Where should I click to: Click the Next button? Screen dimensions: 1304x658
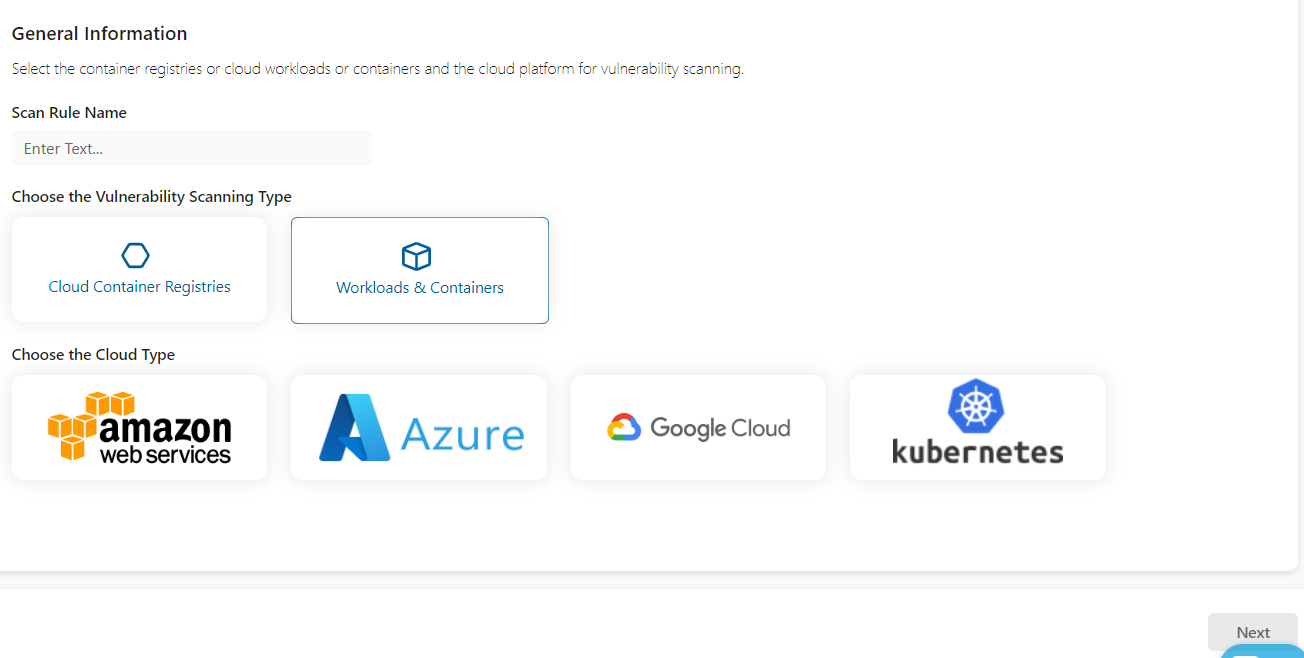click(x=1253, y=632)
